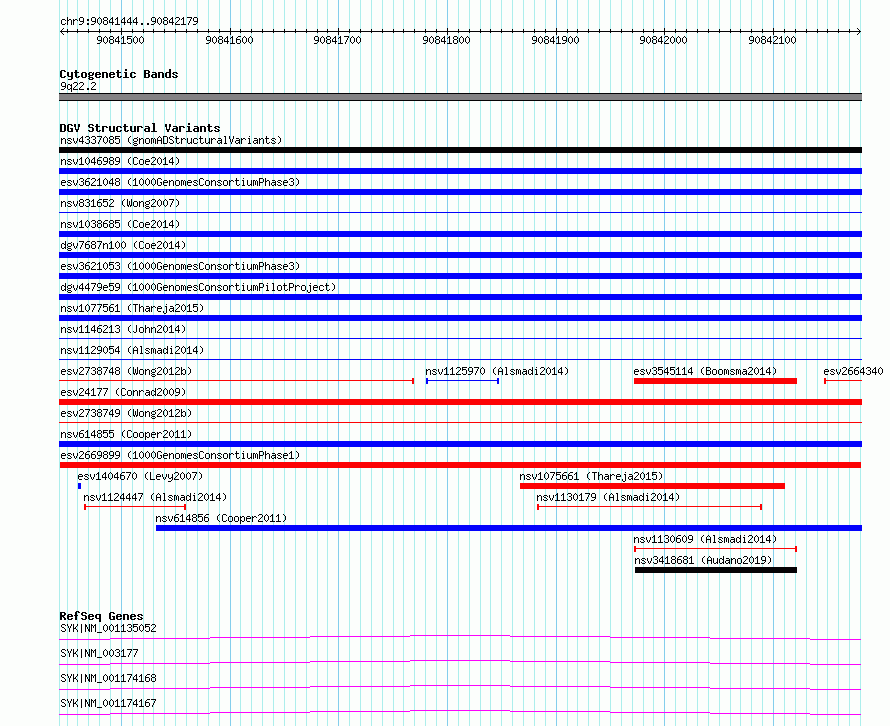Click the red esv3545114 variant bar

tap(715, 381)
